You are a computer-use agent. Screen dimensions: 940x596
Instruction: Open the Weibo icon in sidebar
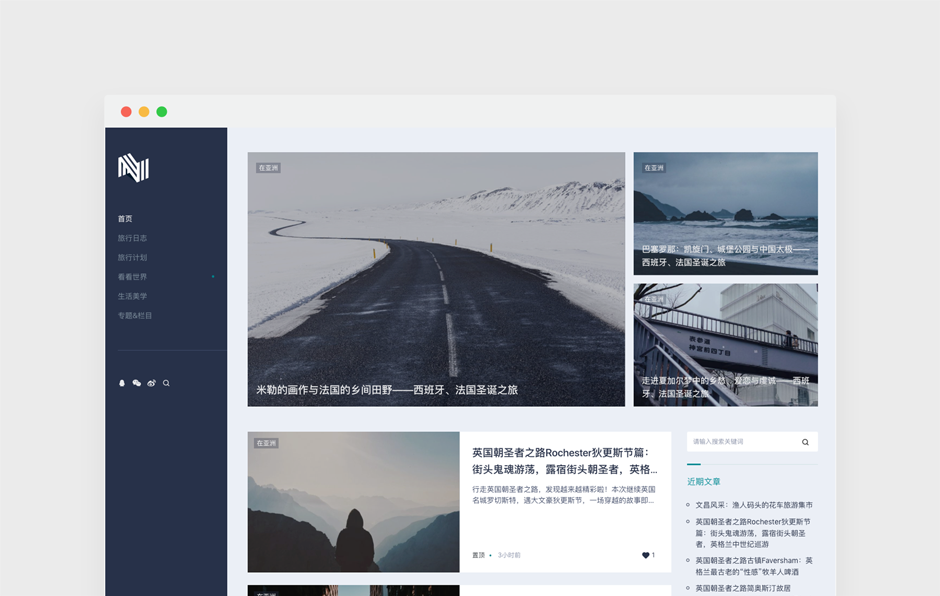click(151, 383)
